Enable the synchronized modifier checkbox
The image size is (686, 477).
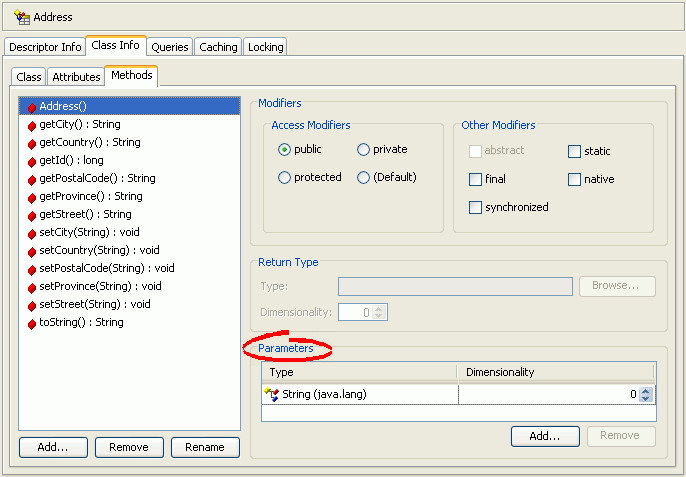[475, 207]
